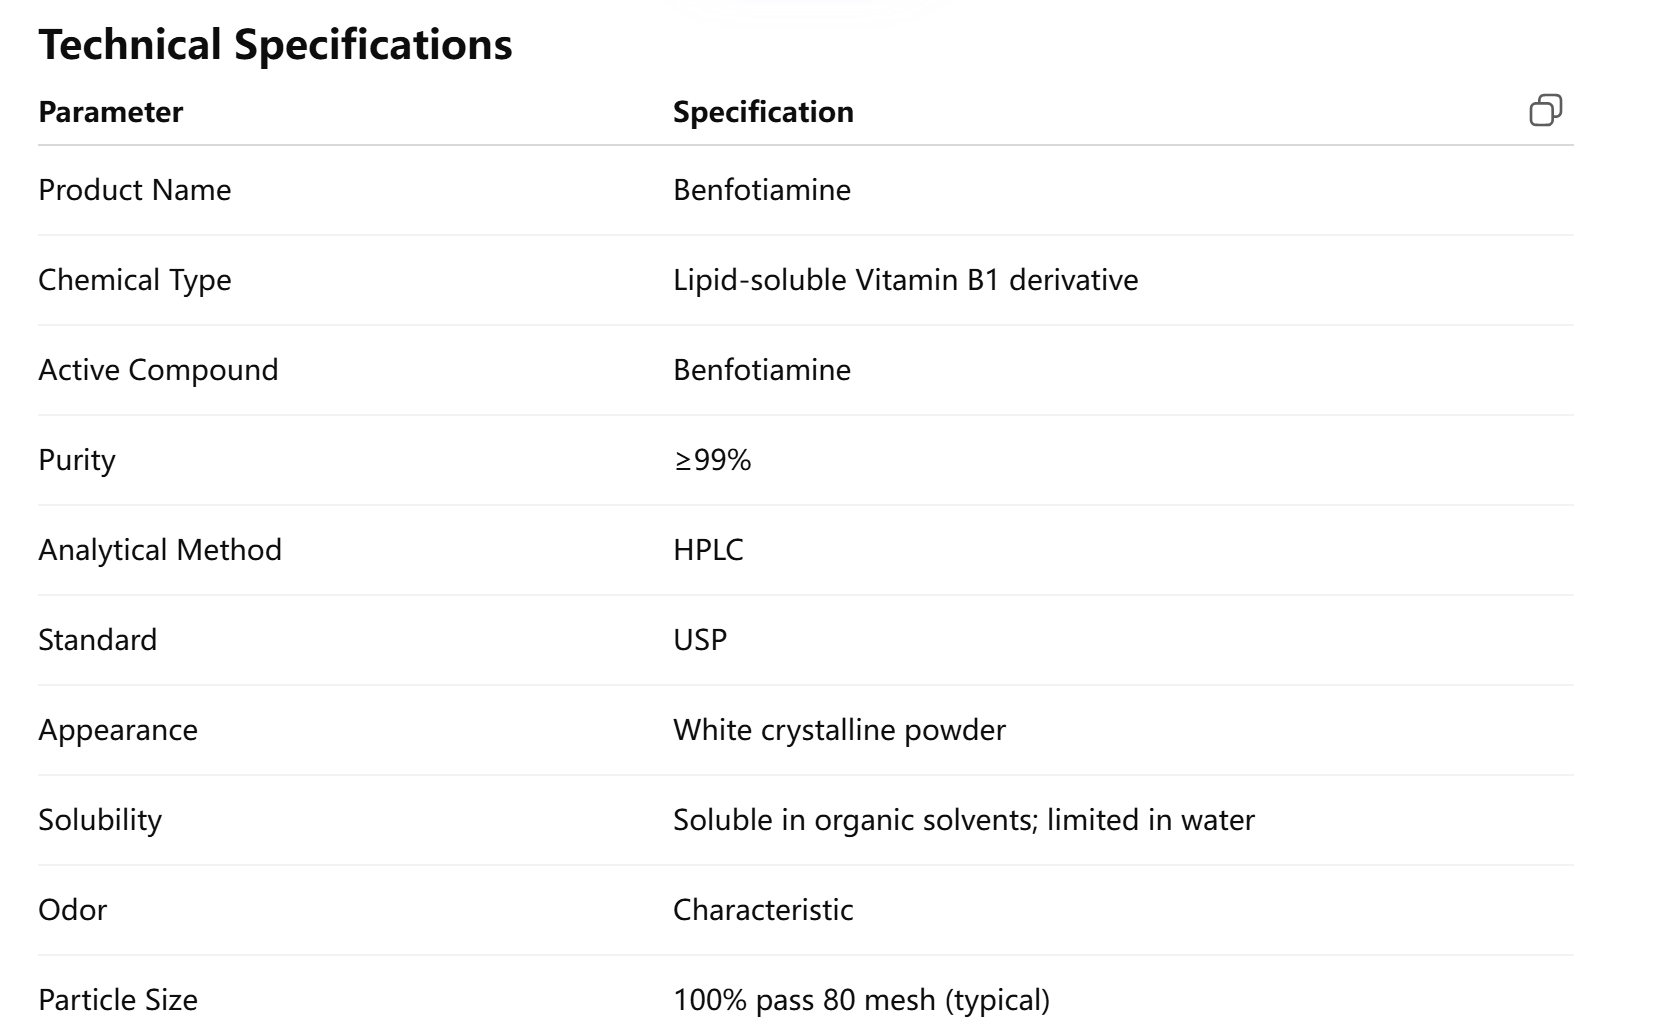The height and width of the screenshot is (1028, 1662).
Task: Click the Parameter column header
Action: click(111, 112)
